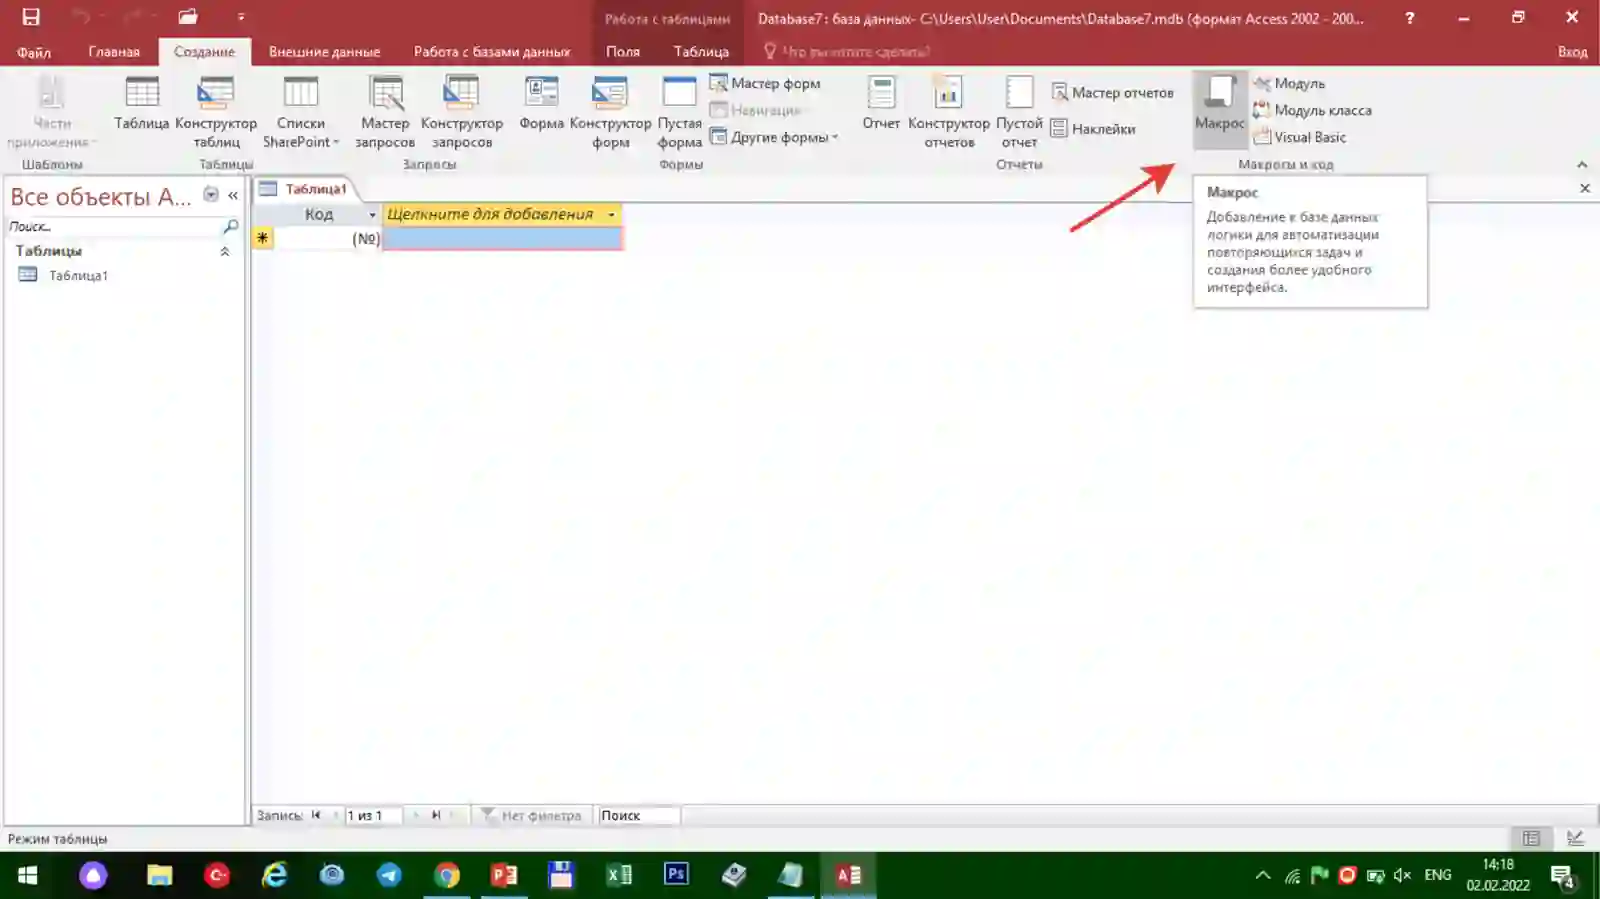Screen dimensions: 1600x899
Task: Expand the Other Forms (Другие формы) dropdown
Action: pos(774,137)
